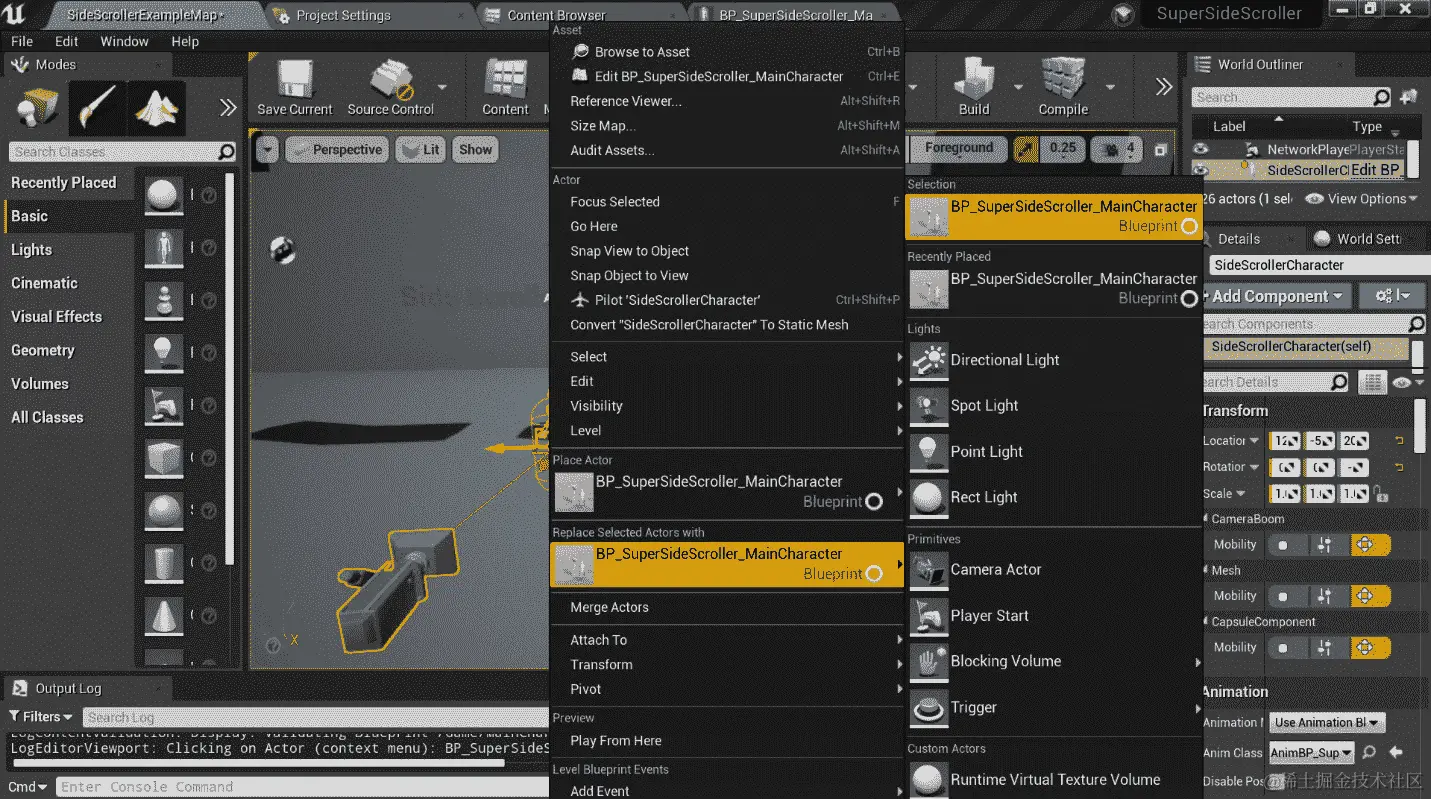Open the Add Component dropdown
This screenshot has width=1431, height=799.
1276,296
